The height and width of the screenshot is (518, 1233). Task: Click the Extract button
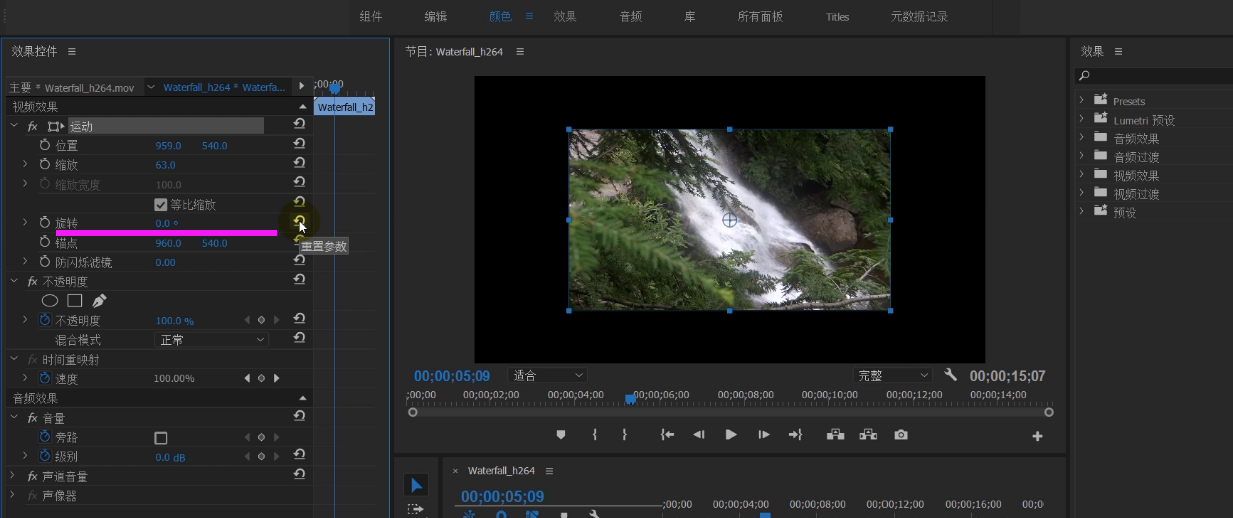tap(868, 435)
